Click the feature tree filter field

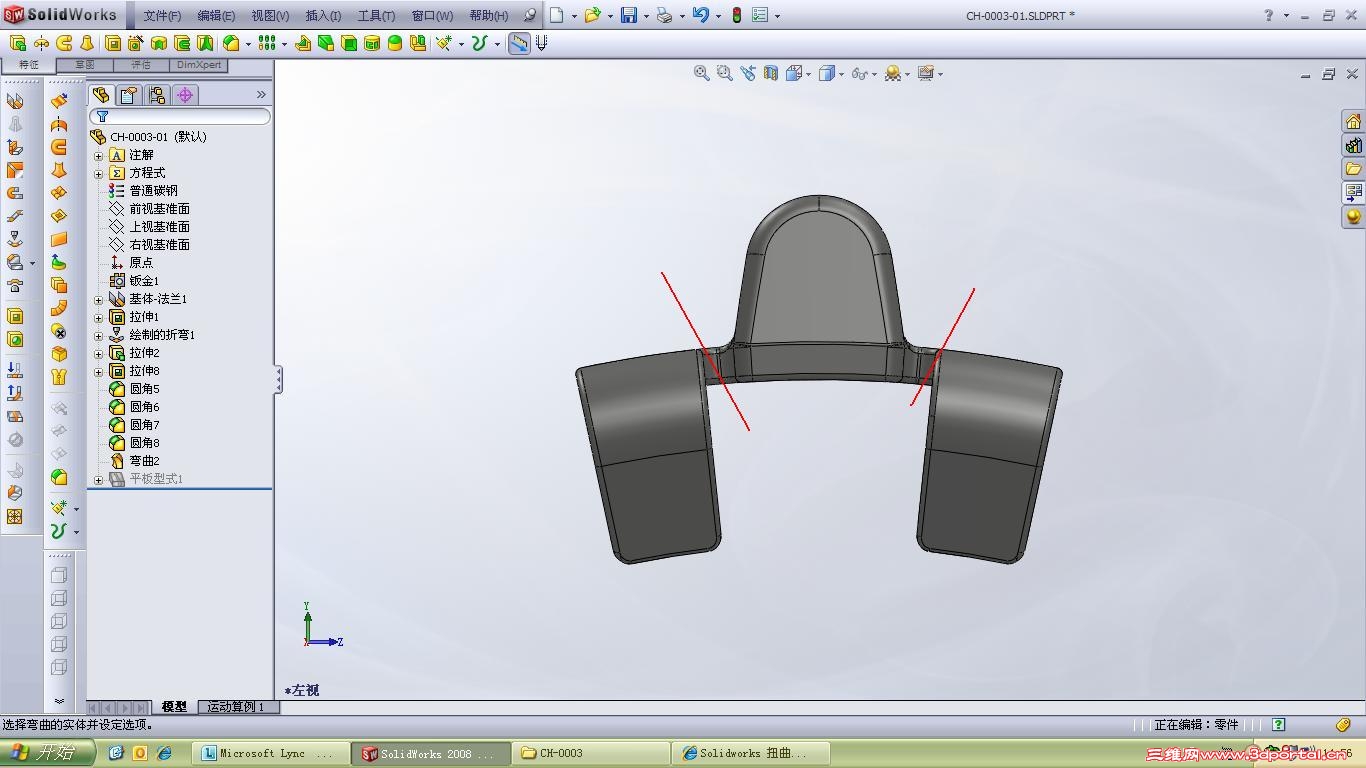(180, 117)
